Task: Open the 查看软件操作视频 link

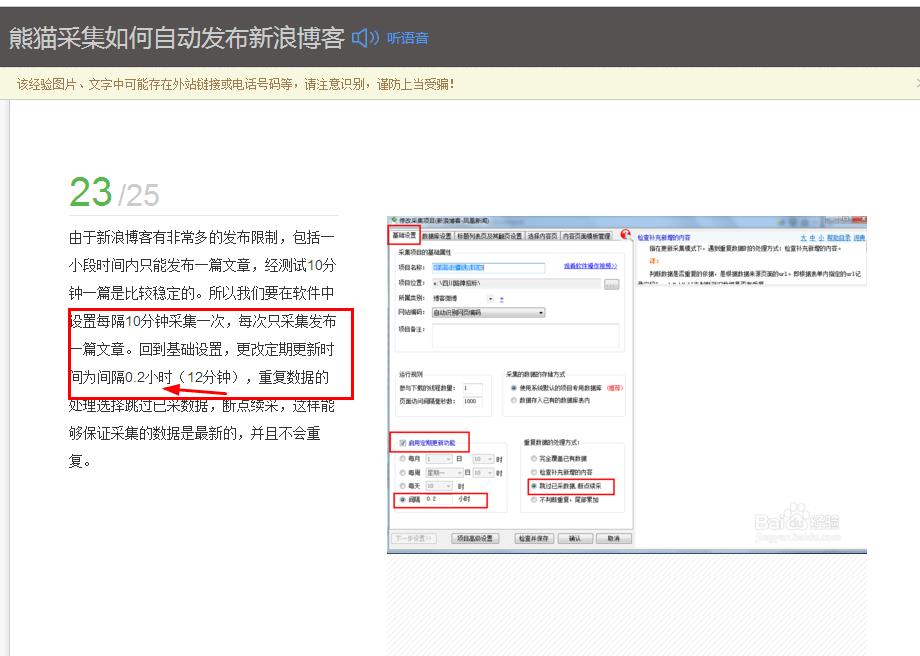Action: tap(590, 266)
